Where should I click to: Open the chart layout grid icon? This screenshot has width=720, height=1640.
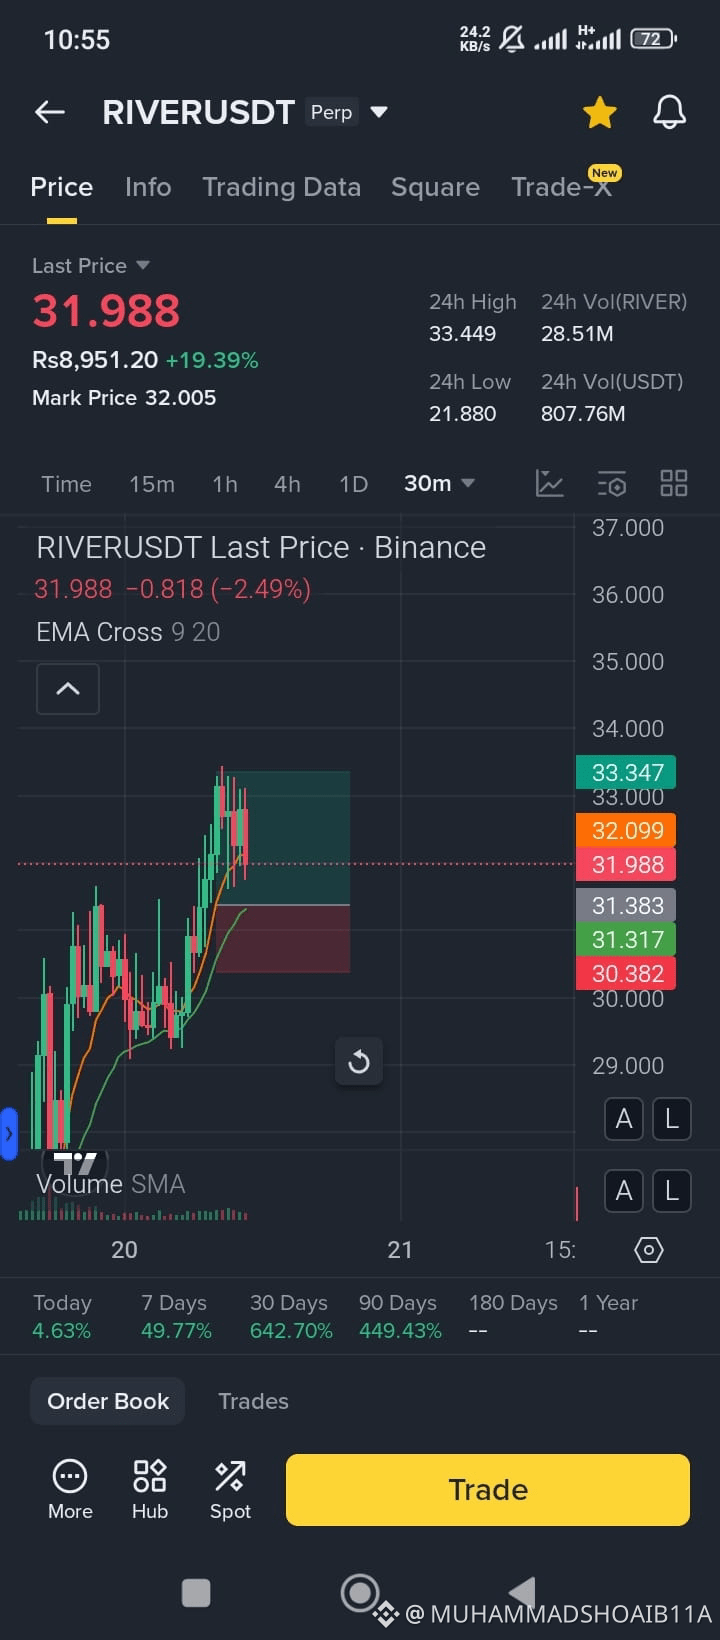(x=674, y=484)
